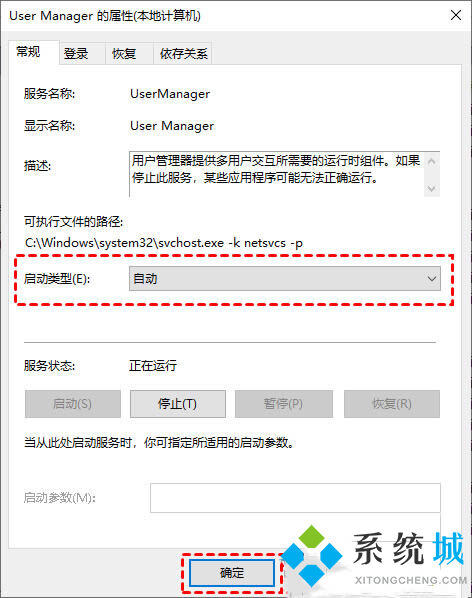
Task: Click the 启动参数 input field
Action: point(295,498)
